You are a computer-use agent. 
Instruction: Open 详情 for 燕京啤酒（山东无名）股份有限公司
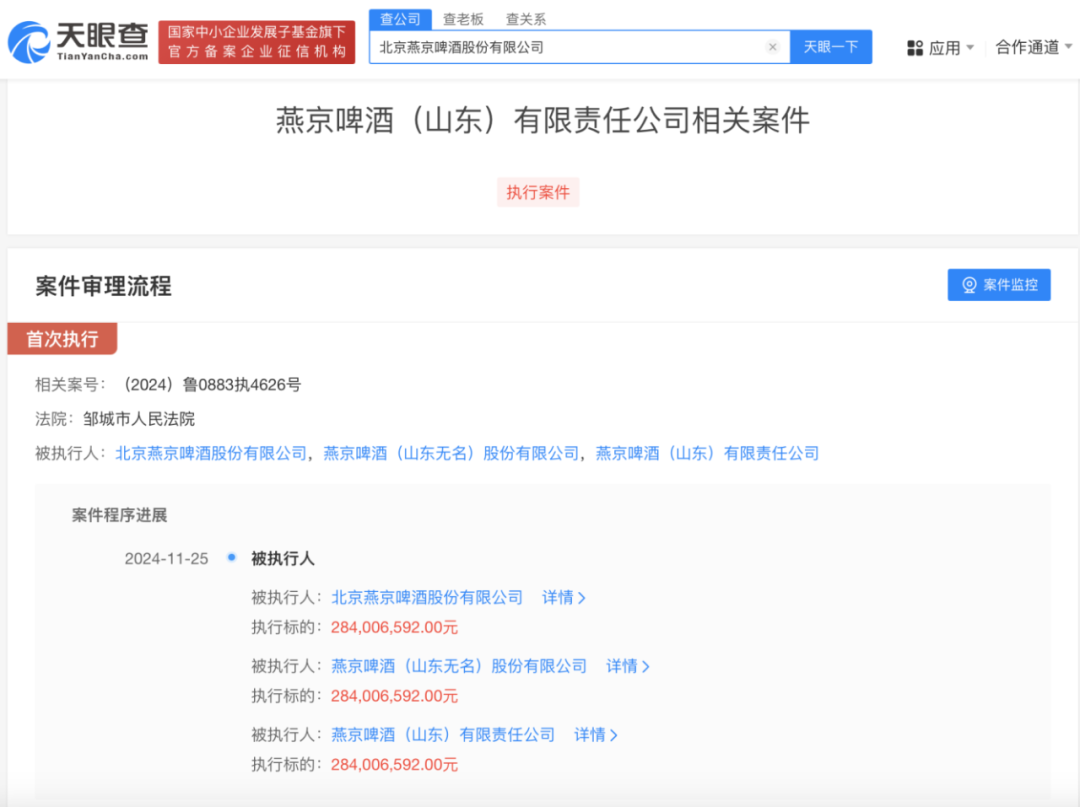click(x=627, y=666)
